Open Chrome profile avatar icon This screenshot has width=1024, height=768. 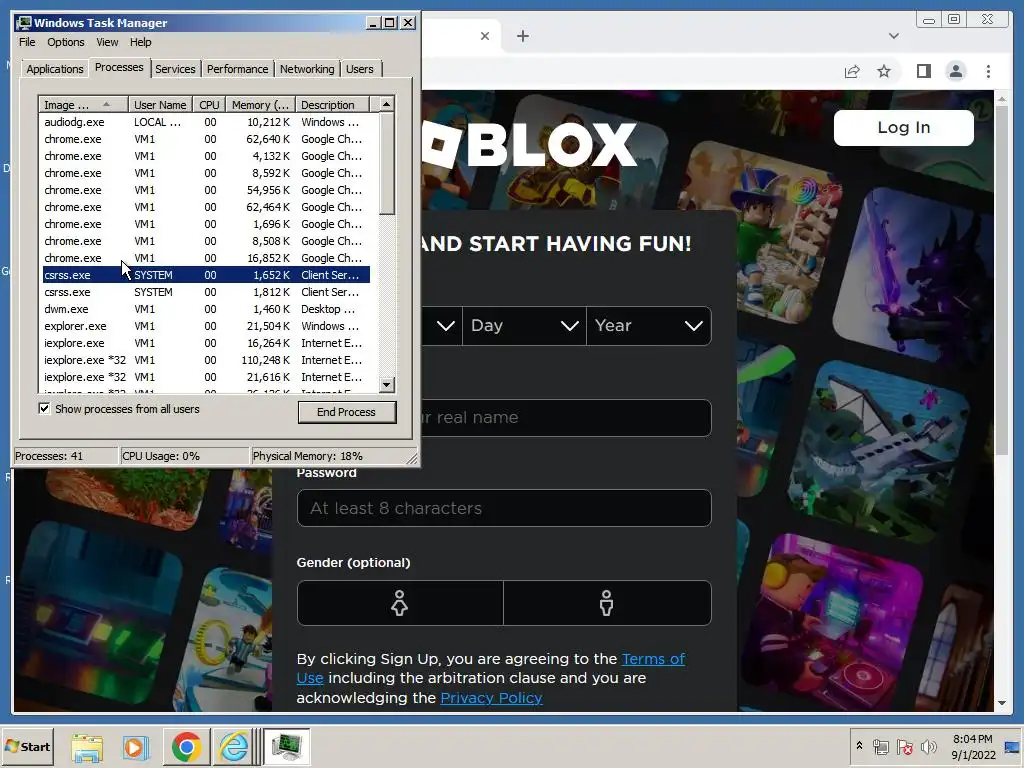point(956,71)
